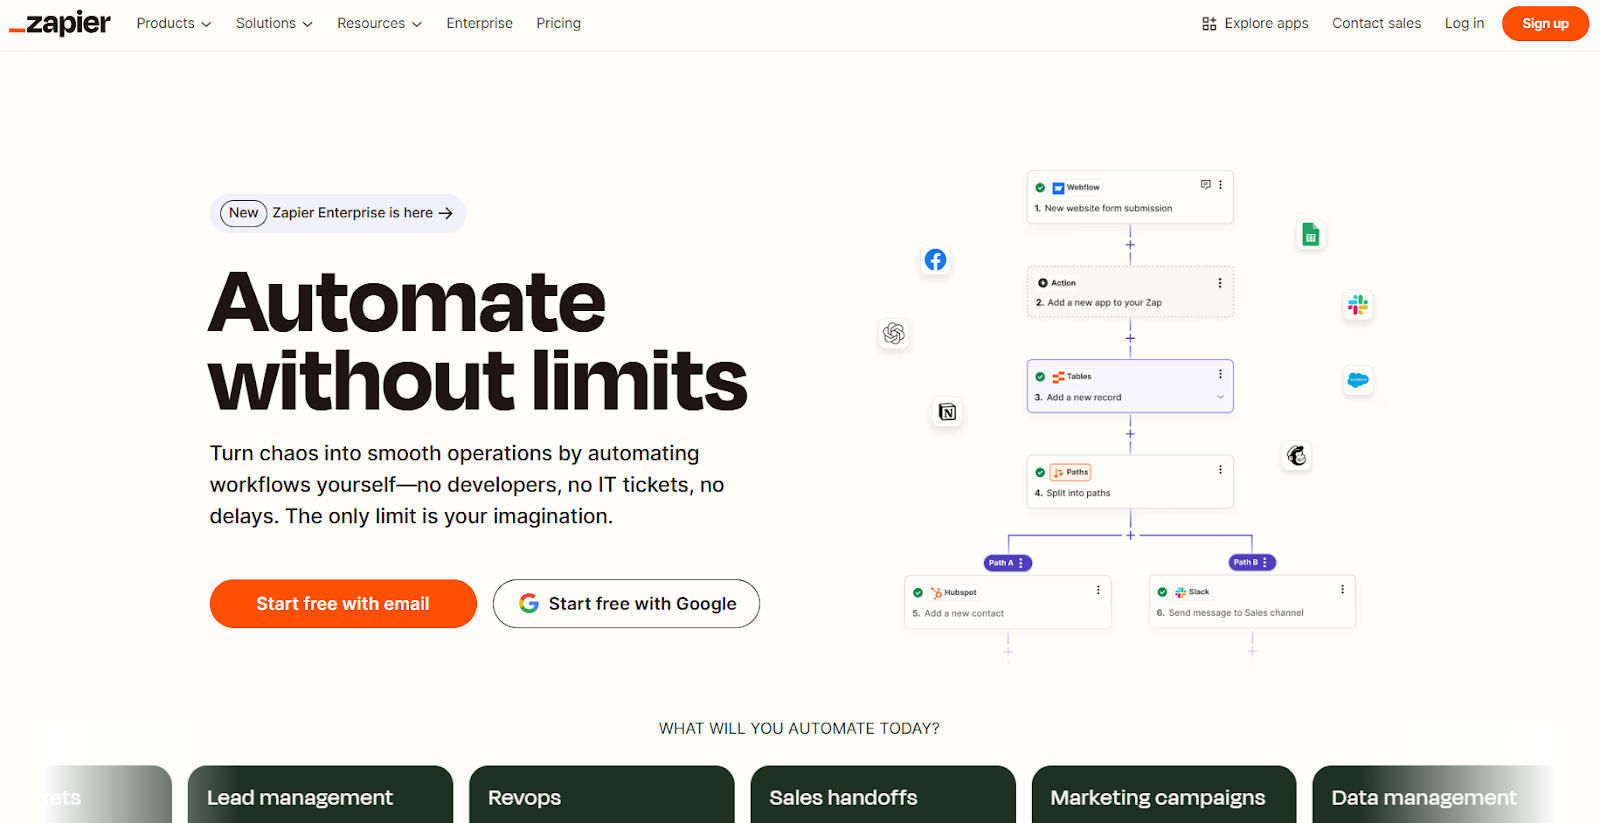The width and height of the screenshot is (1600, 823).
Task: Open the Webflow step three-dot menu
Action: (x=1220, y=185)
